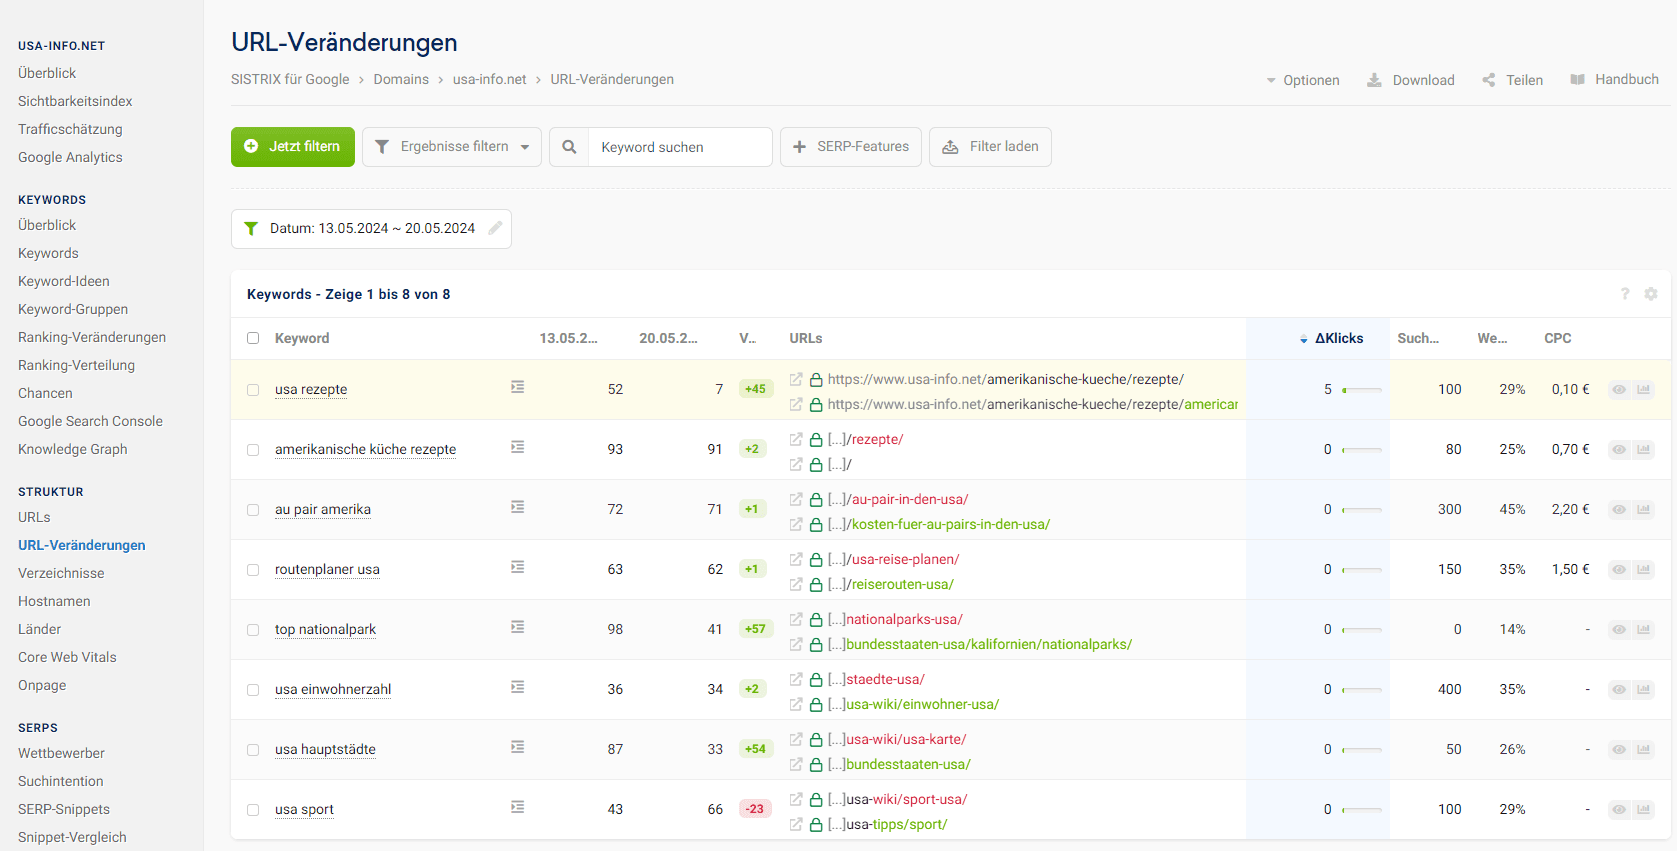Check the usa sport checkbox
Screen dimensions: 1677x851
[253, 810]
